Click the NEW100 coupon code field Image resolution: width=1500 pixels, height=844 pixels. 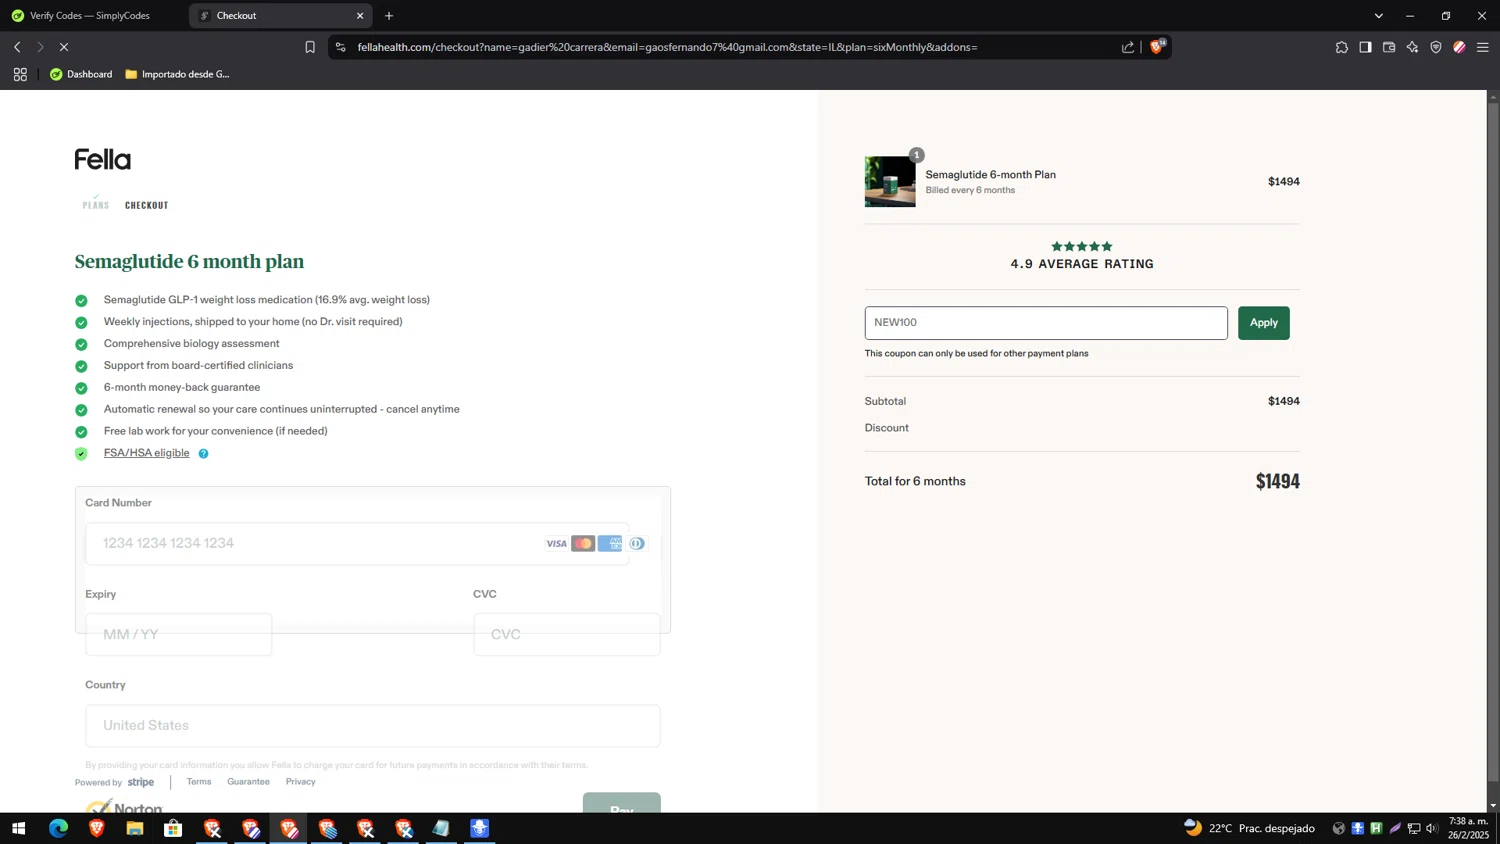pos(1046,323)
